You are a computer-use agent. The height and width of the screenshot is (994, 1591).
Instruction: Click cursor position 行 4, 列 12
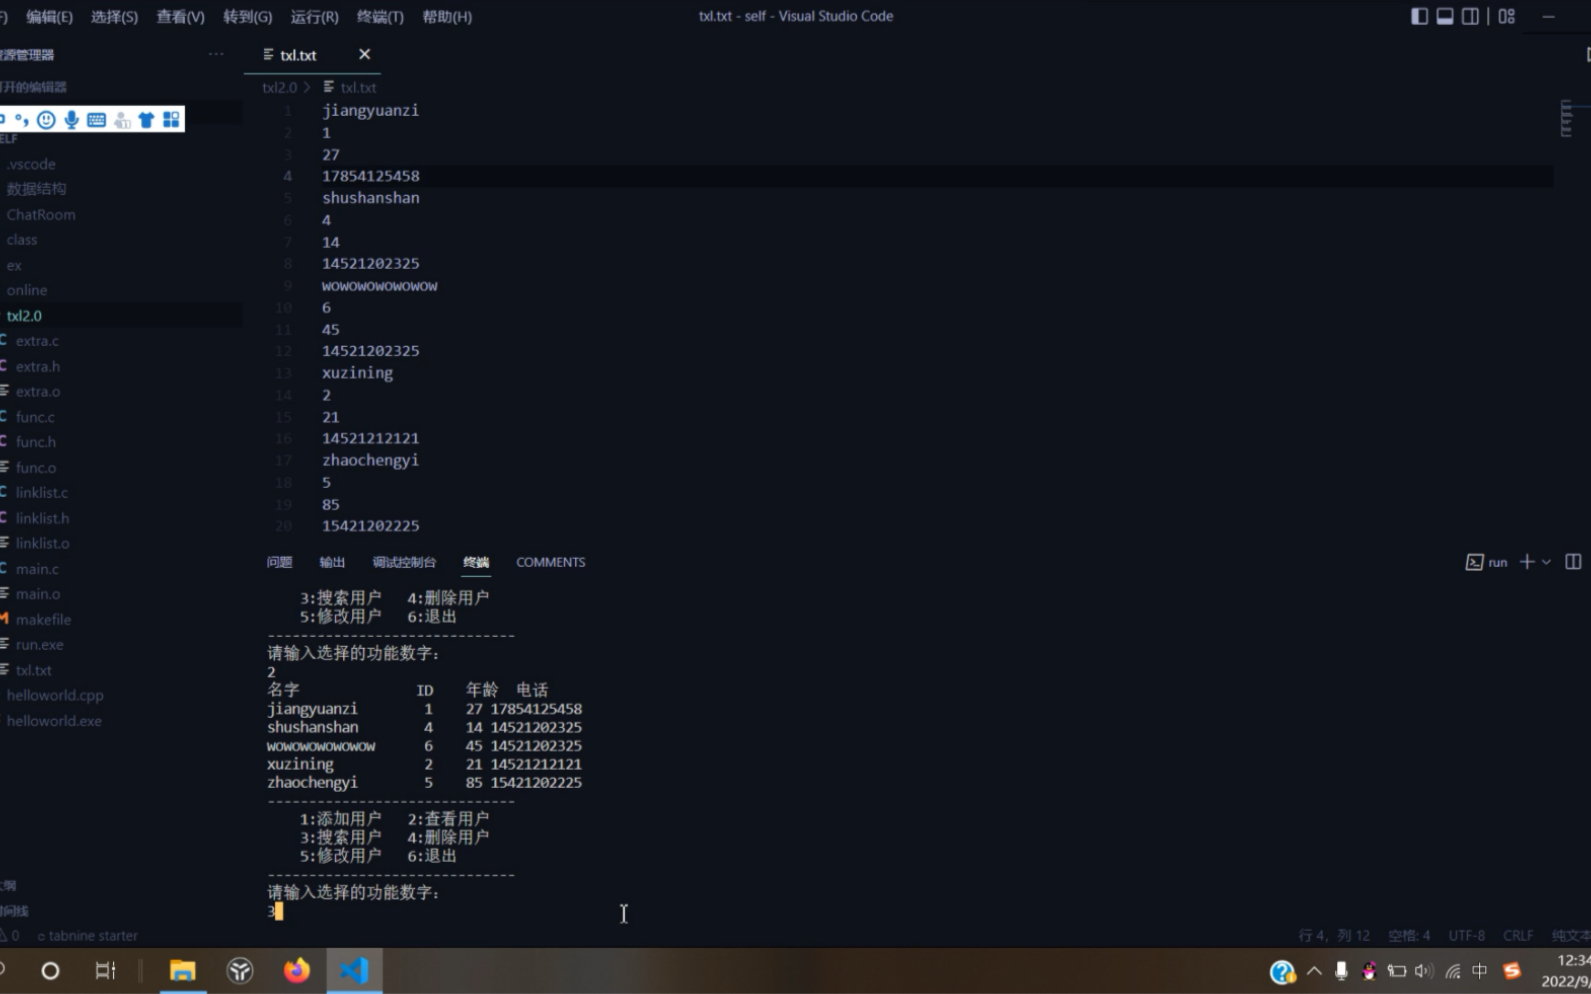tap(1334, 936)
